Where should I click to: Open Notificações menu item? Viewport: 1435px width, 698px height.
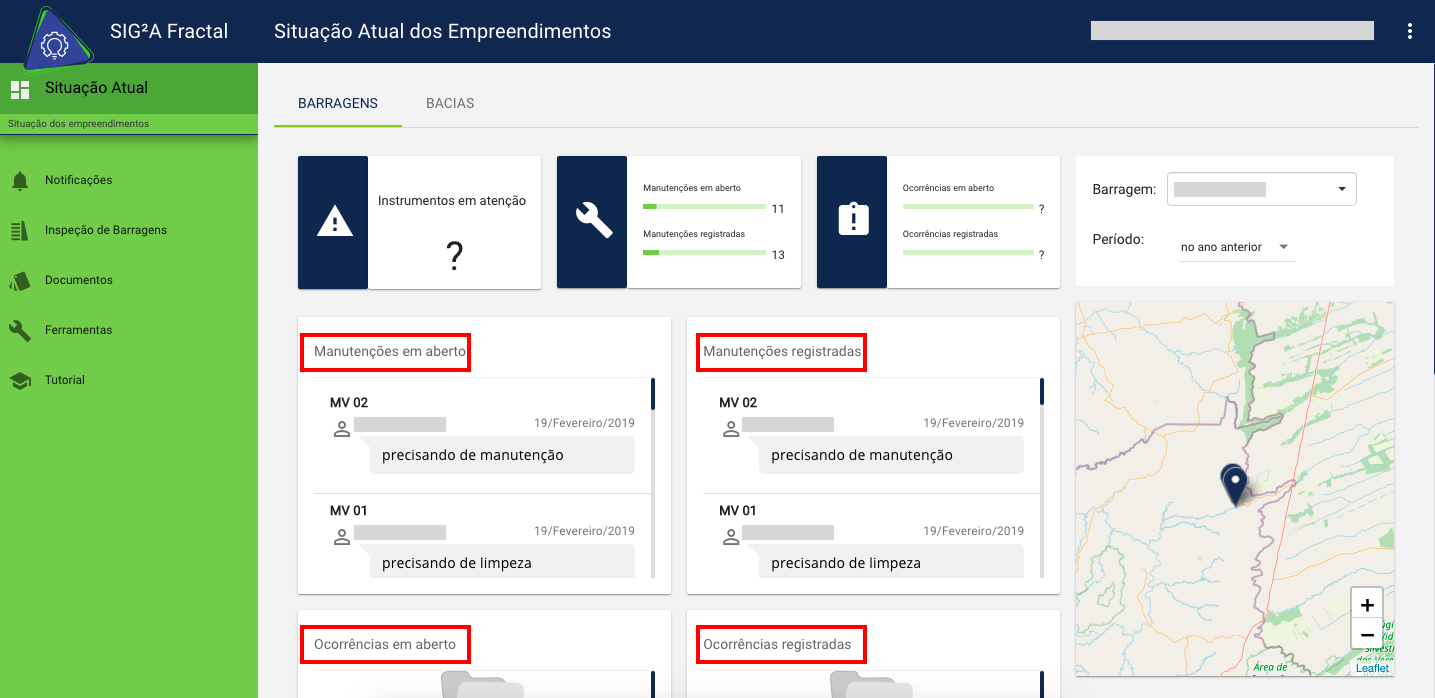[x=129, y=181]
